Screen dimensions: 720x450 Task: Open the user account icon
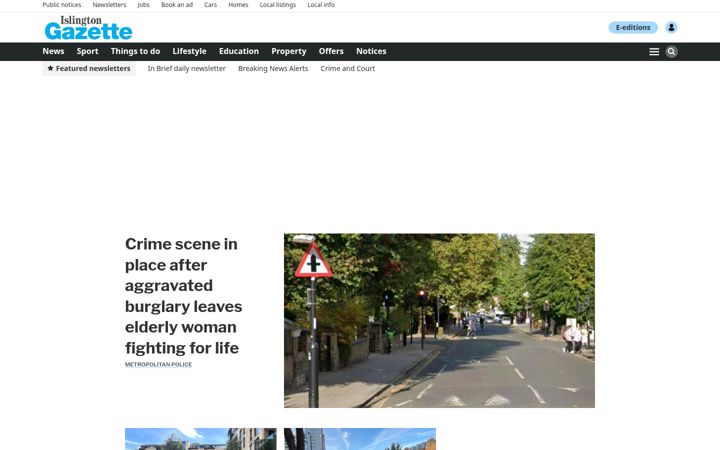coord(671,28)
